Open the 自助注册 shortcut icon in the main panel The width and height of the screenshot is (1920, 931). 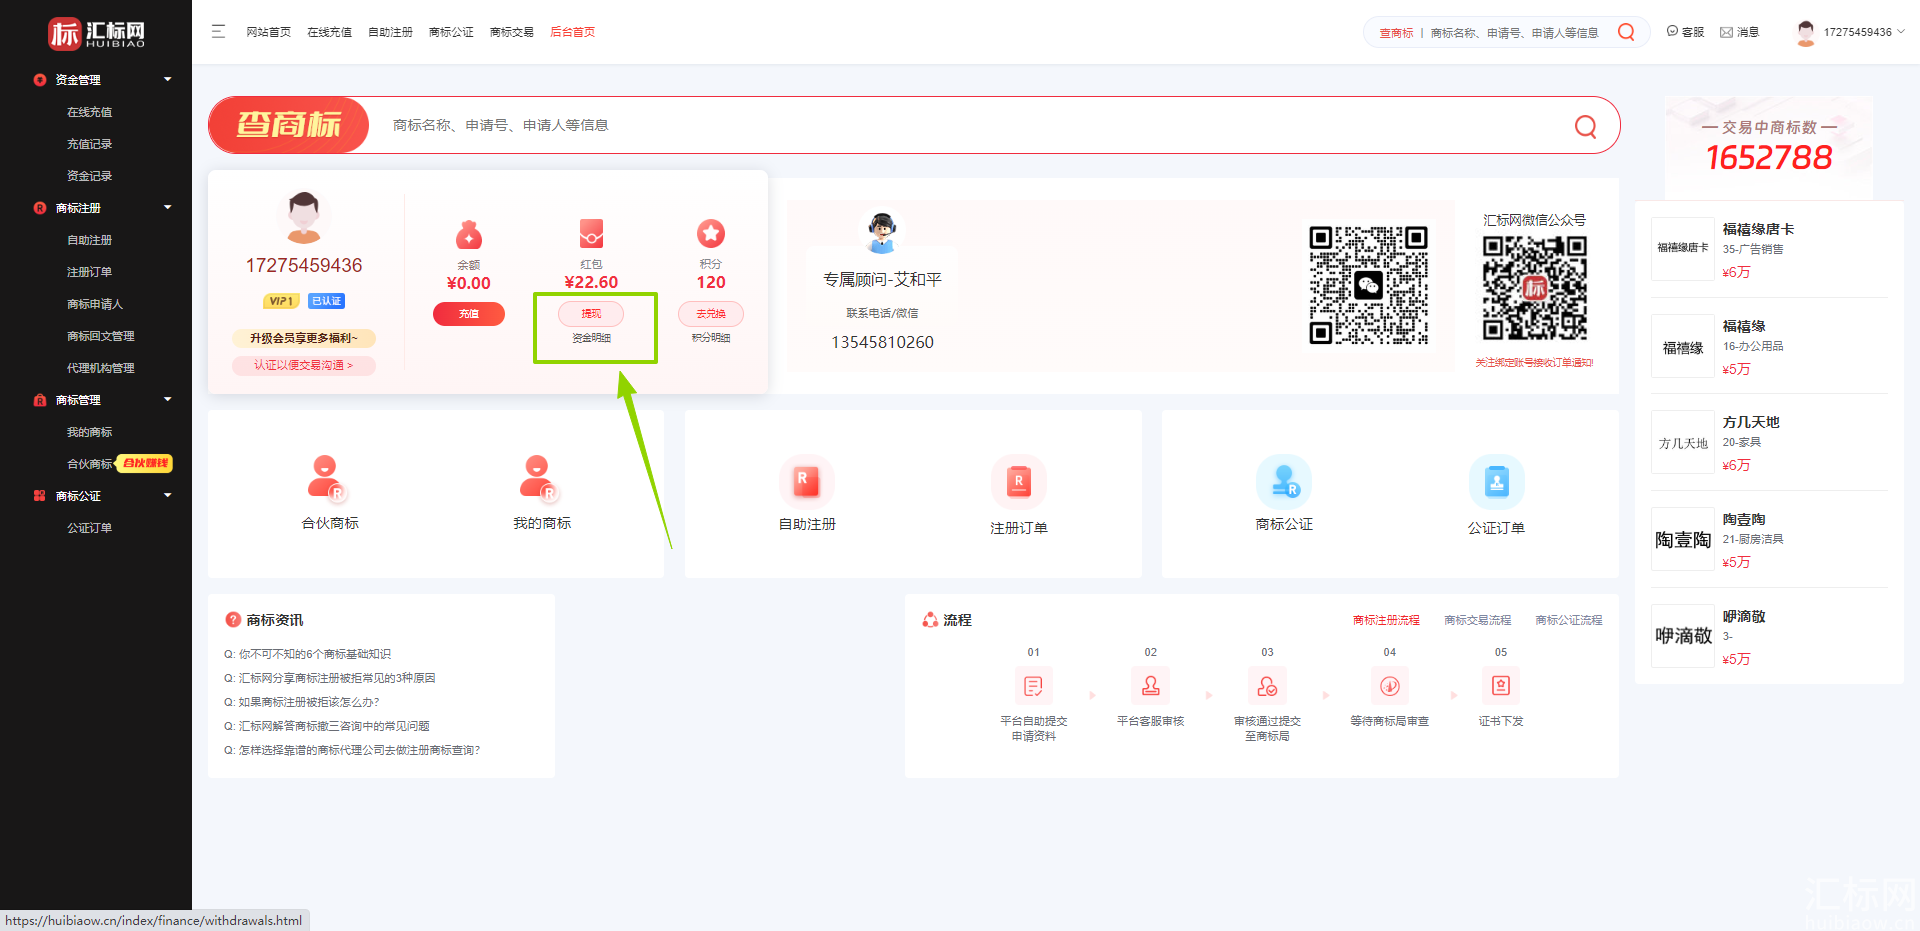[x=806, y=481]
